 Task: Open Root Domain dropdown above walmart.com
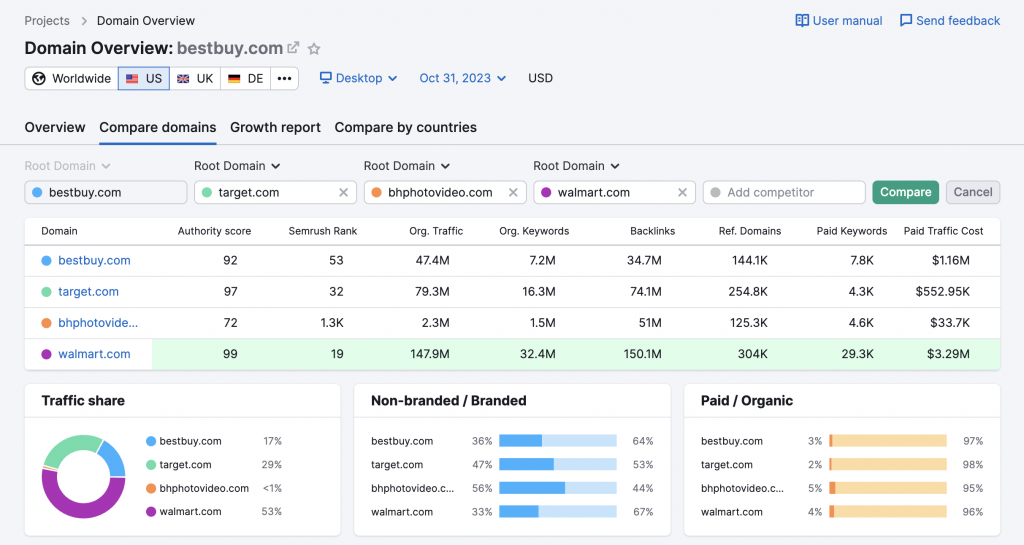pos(576,166)
